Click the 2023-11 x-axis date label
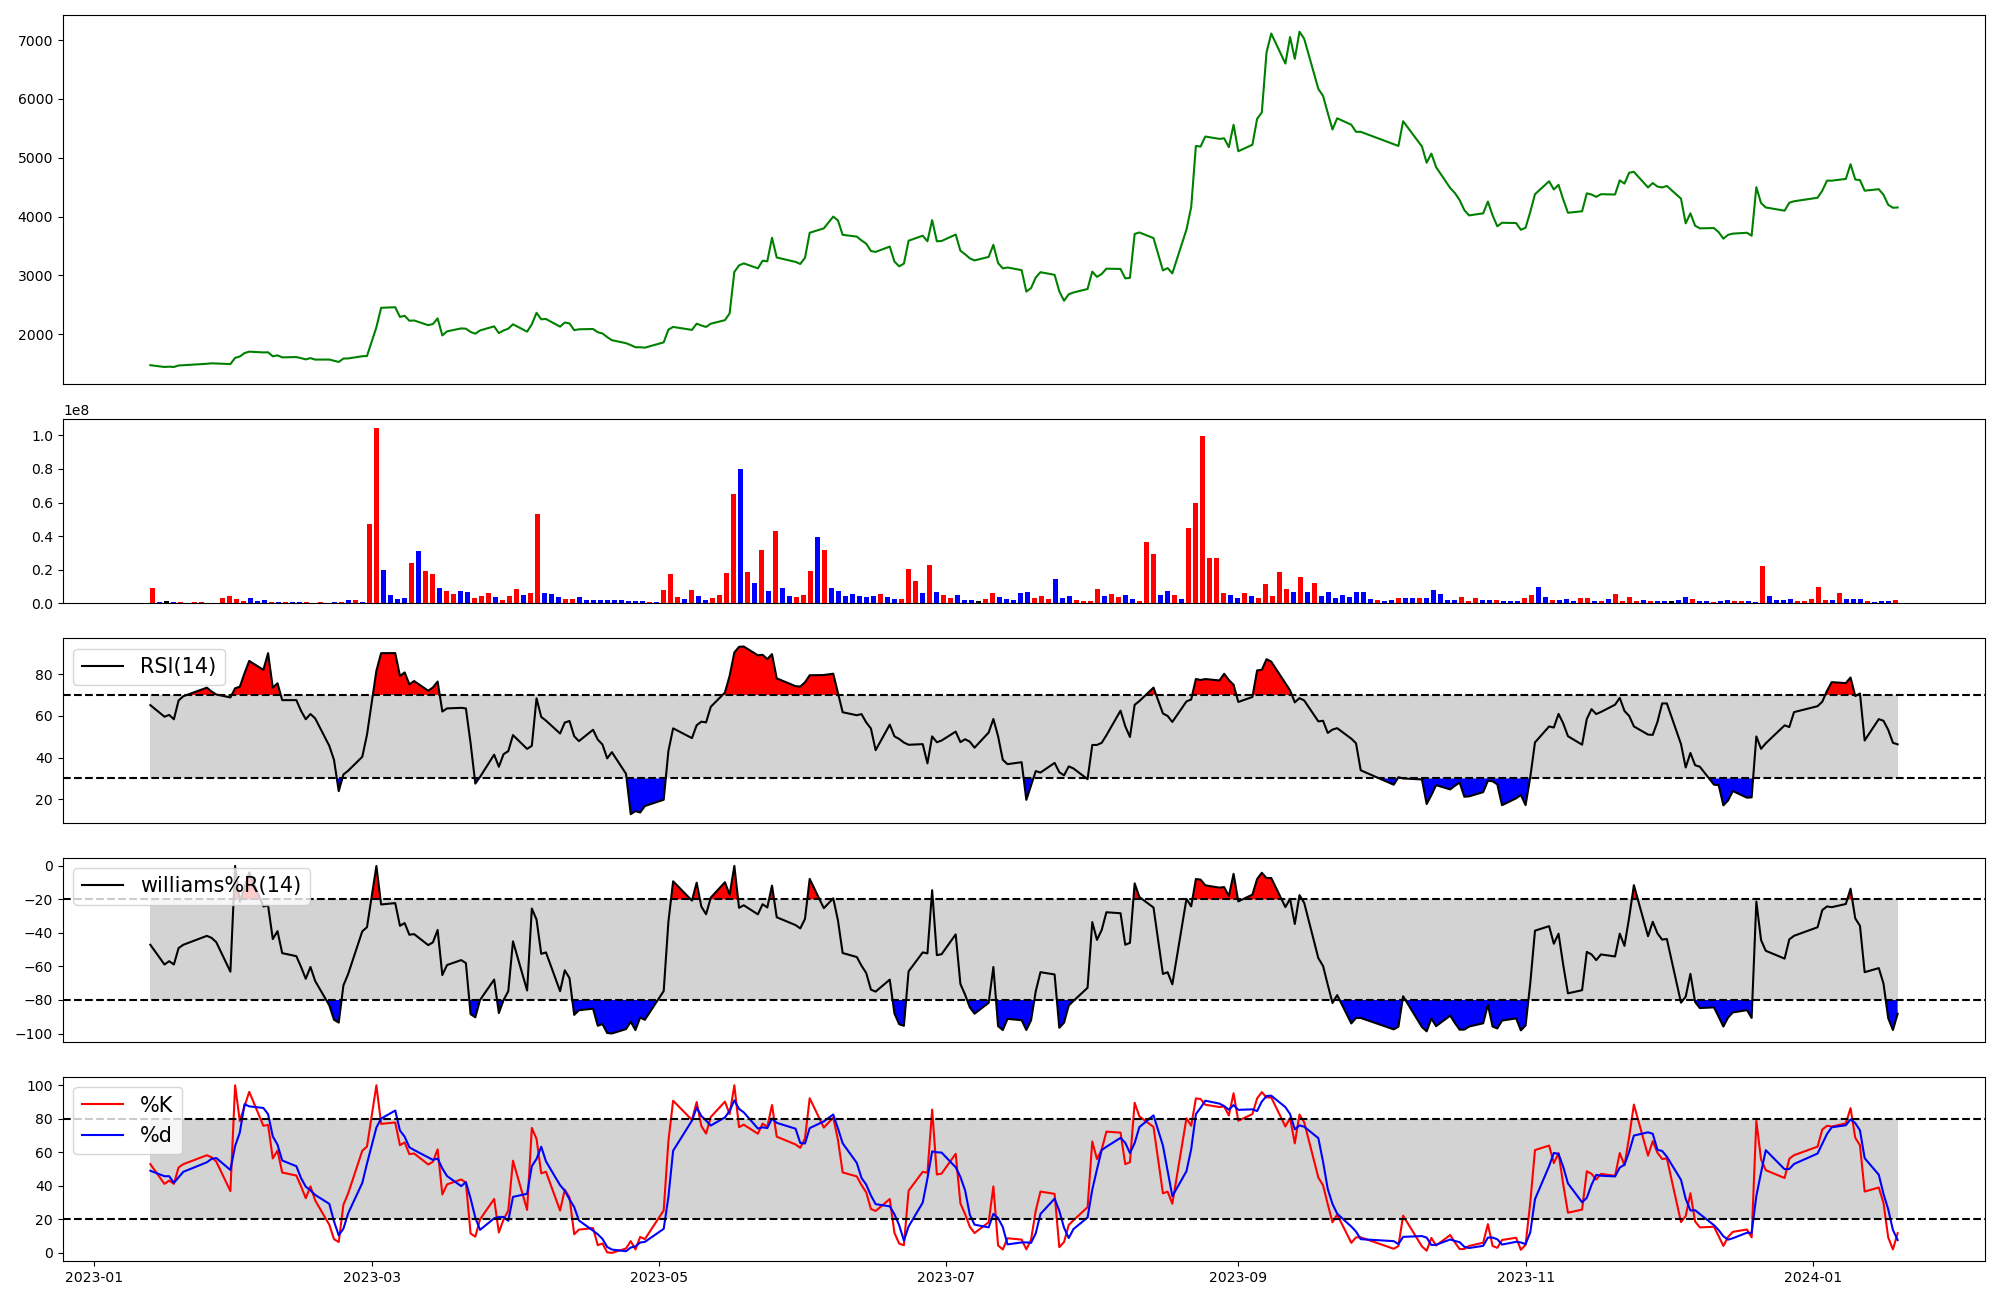 pyautogui.click(x=1526, y=1277)
